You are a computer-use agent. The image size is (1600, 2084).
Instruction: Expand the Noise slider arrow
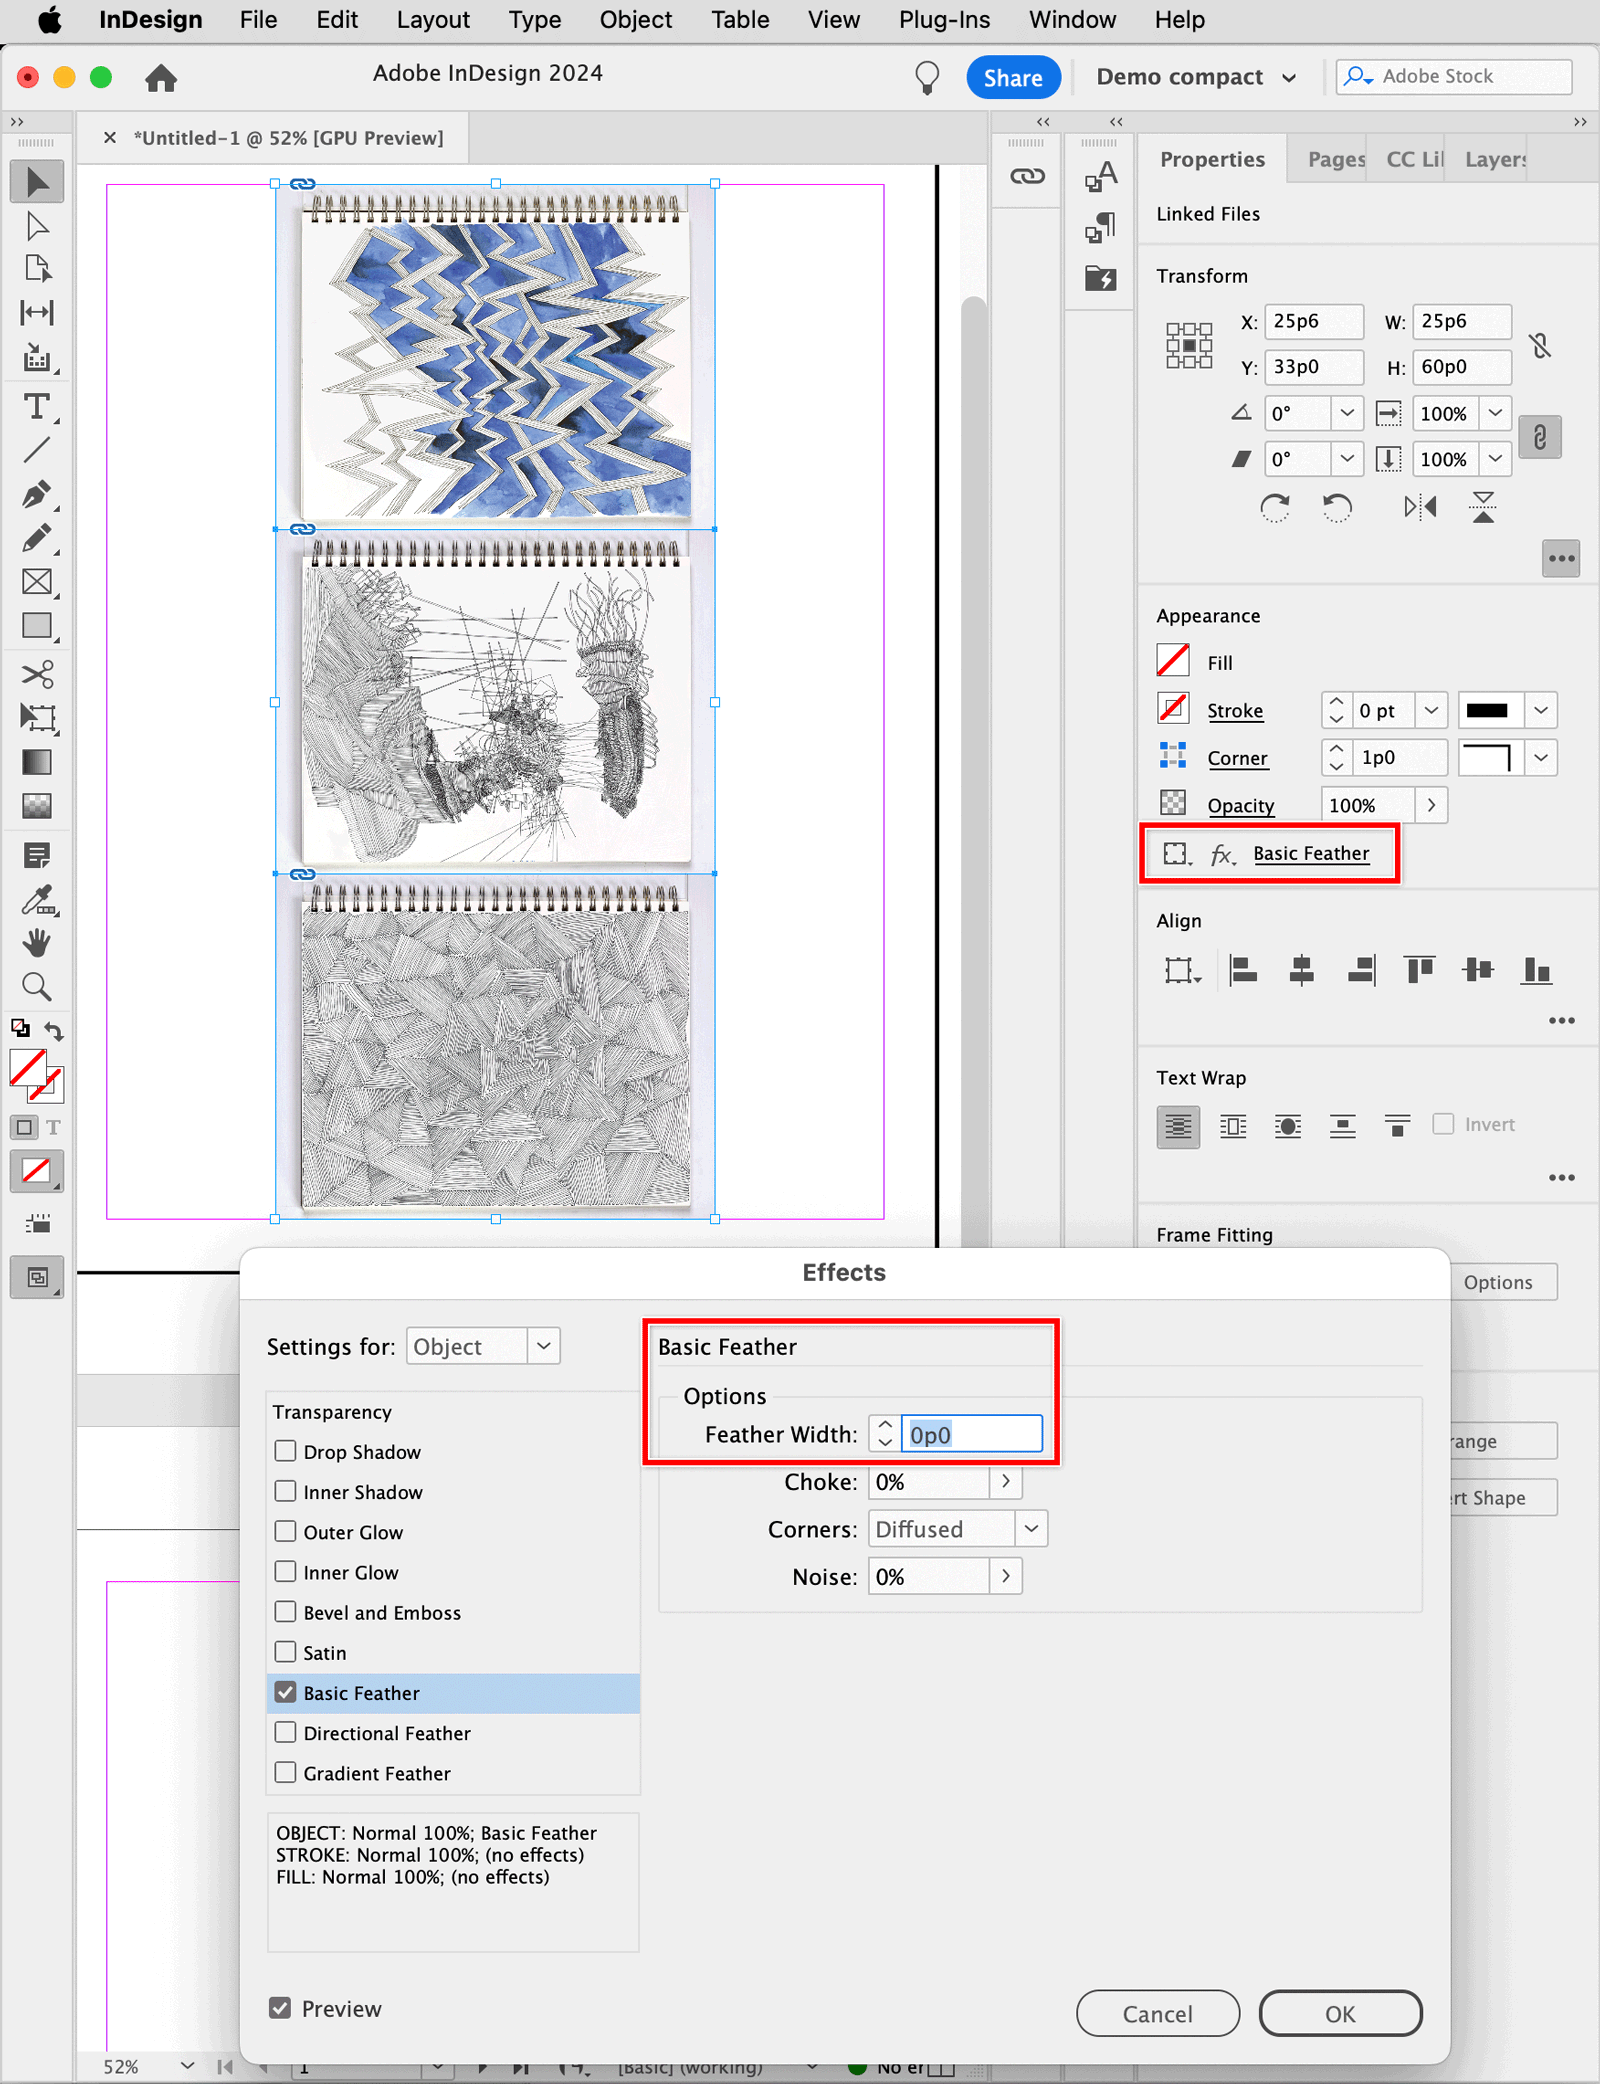[1006, 1576]
